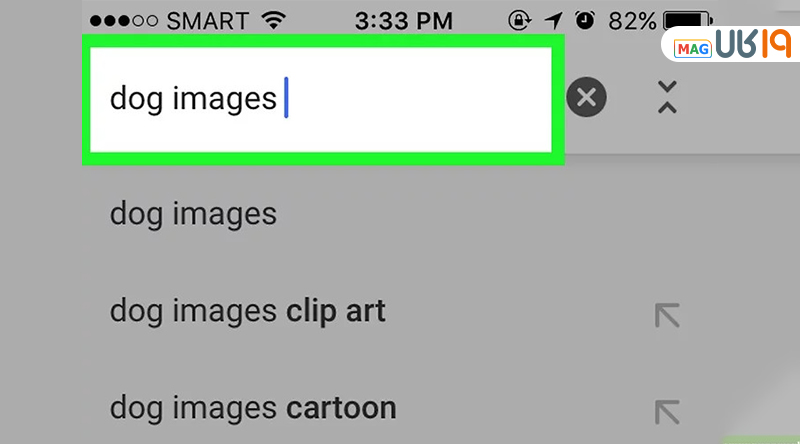Pick the 'dog images cartoon' suggestion

[x=252, y=408]
